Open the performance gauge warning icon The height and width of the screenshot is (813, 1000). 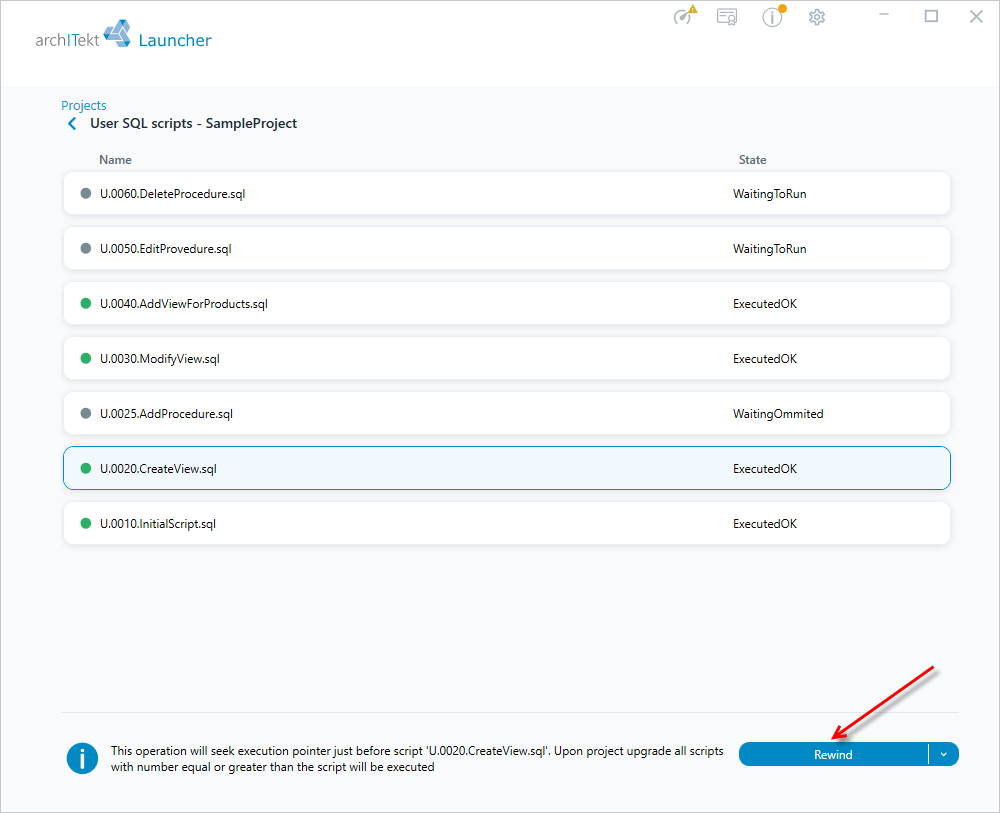(685, 15)
